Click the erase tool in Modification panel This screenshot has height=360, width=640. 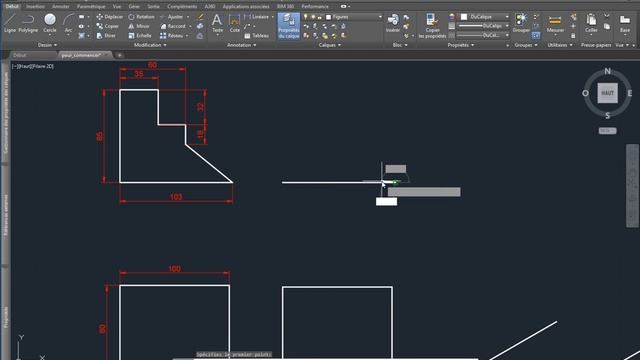coord(200,17)
